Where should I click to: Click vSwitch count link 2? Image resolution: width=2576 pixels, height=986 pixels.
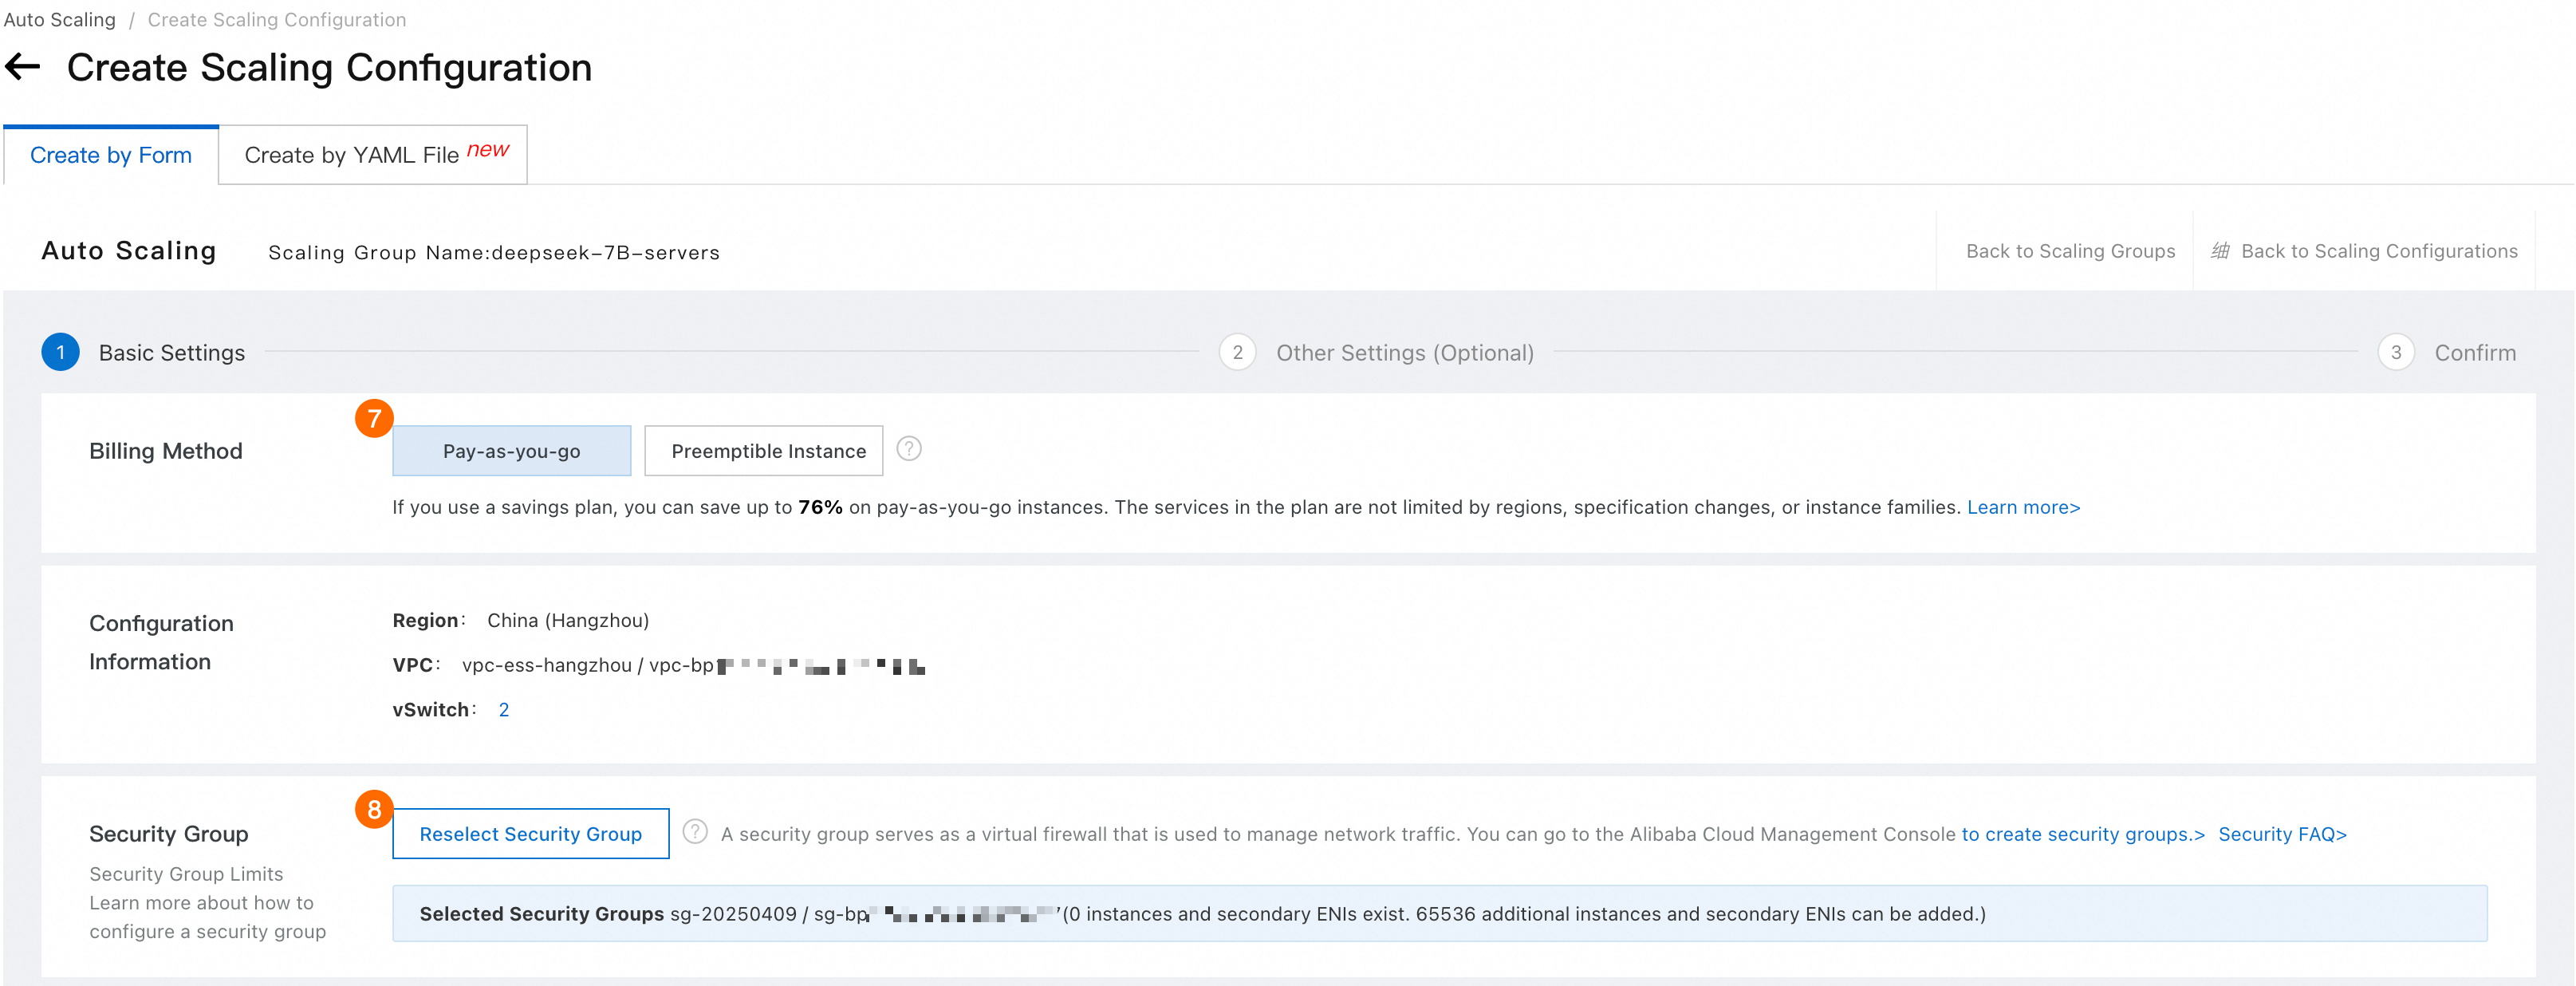(504, 709)
